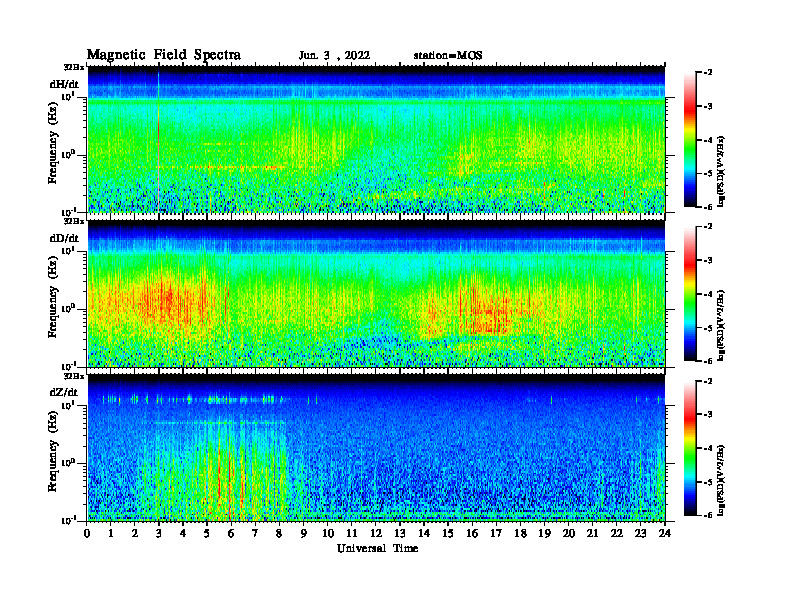Click hour "6" on the time axis
The width and height of the screenshot is (792, 612).
point(231,533)
